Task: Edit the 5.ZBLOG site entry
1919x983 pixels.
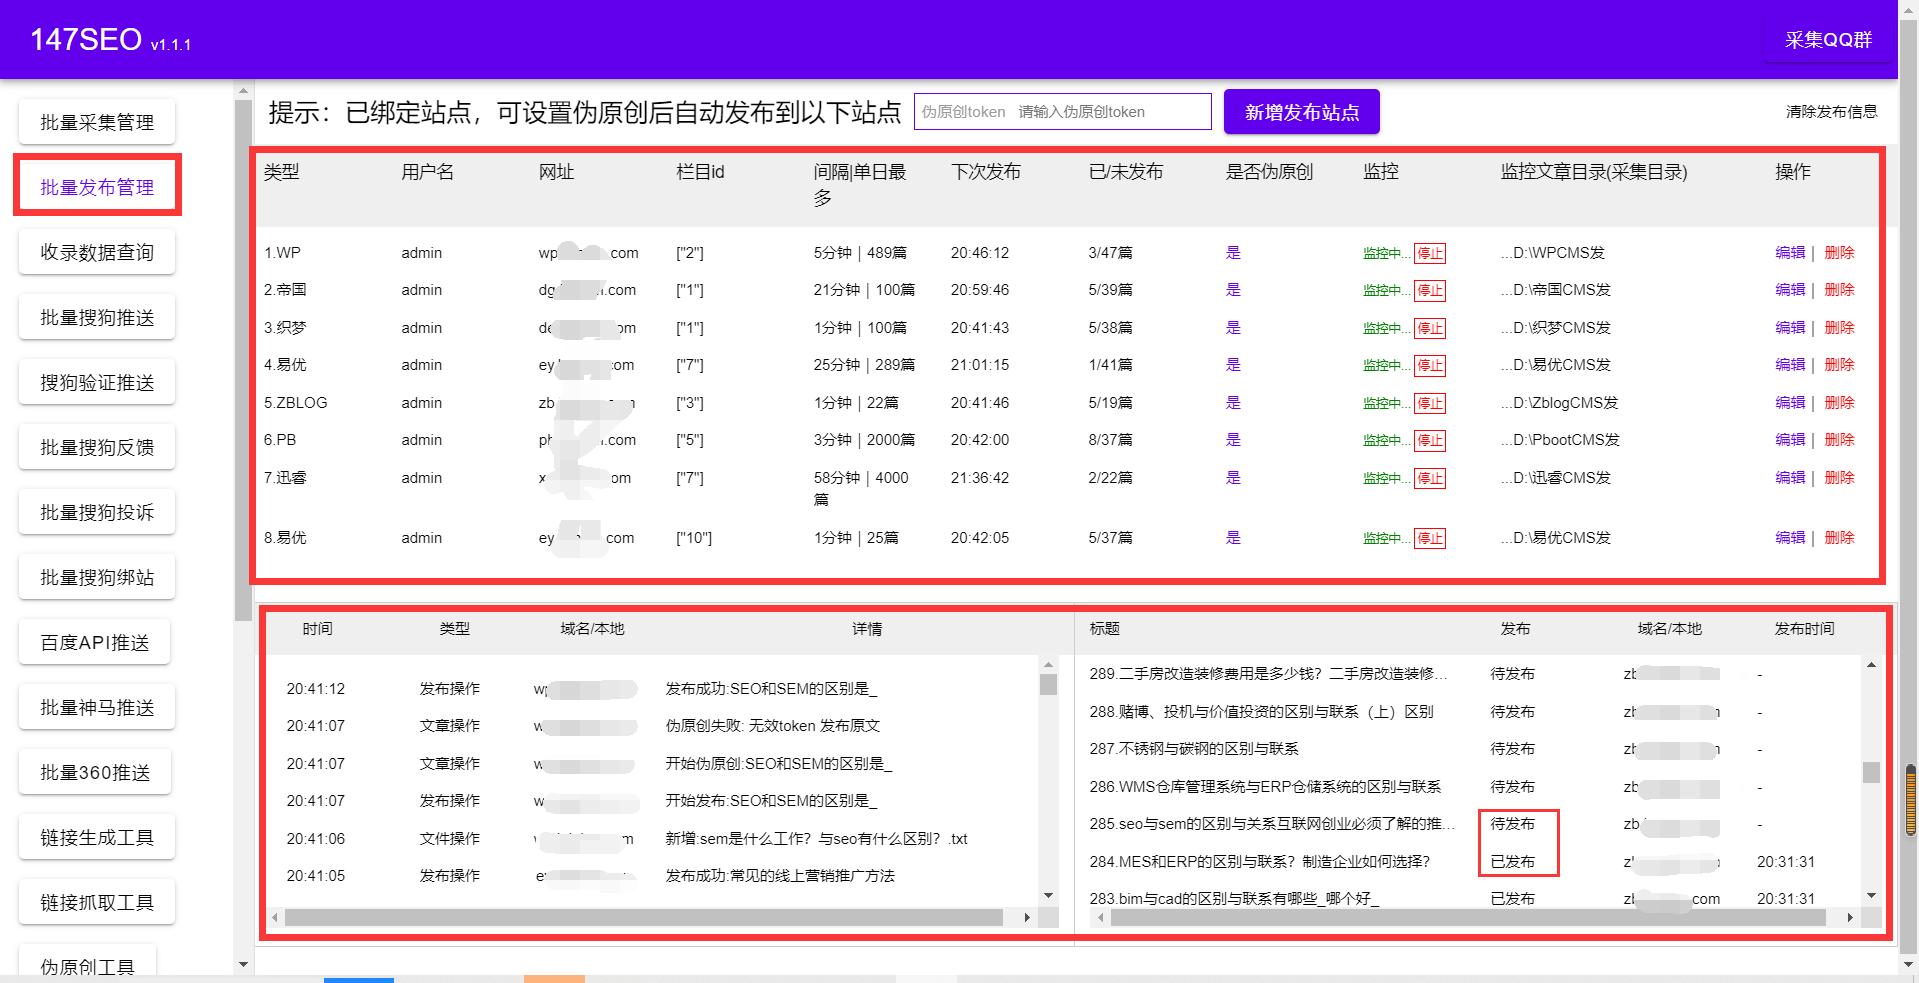Action: 1791,403
